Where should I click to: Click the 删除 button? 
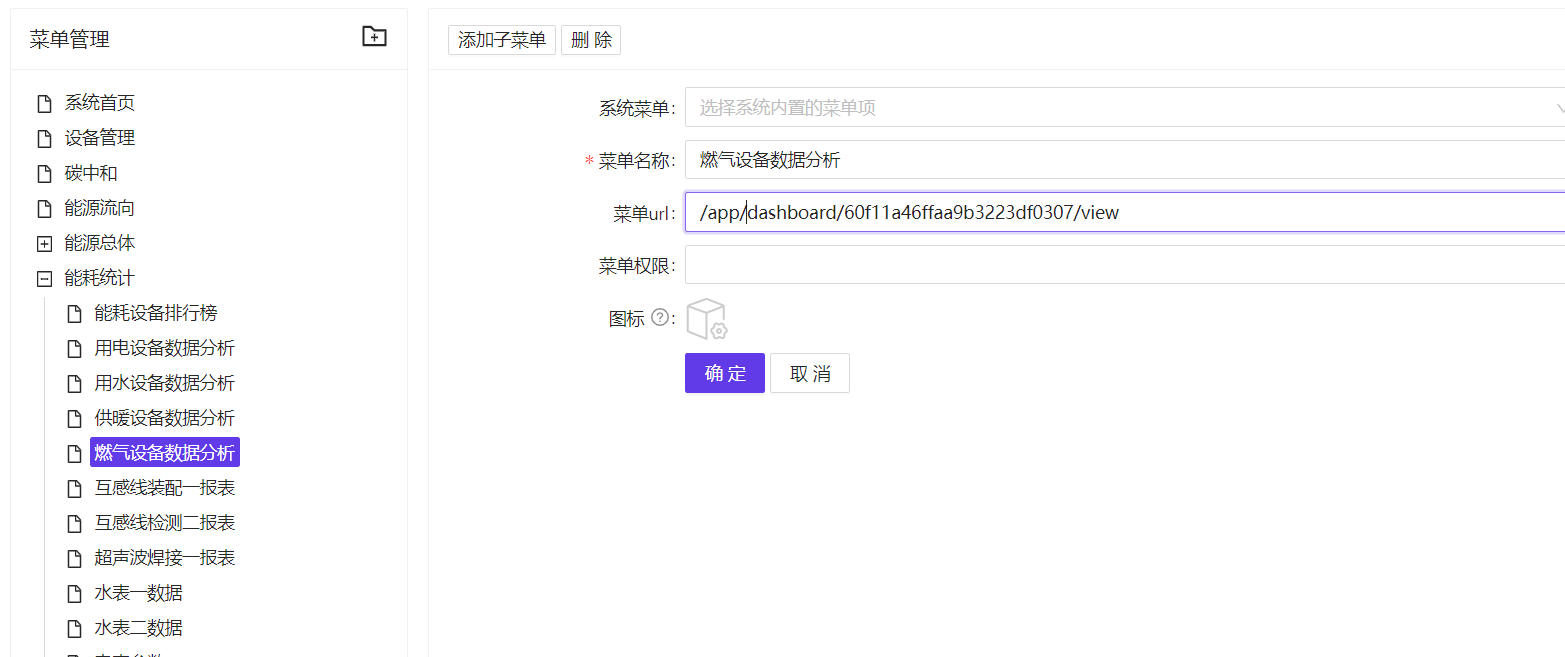point(590,40)
